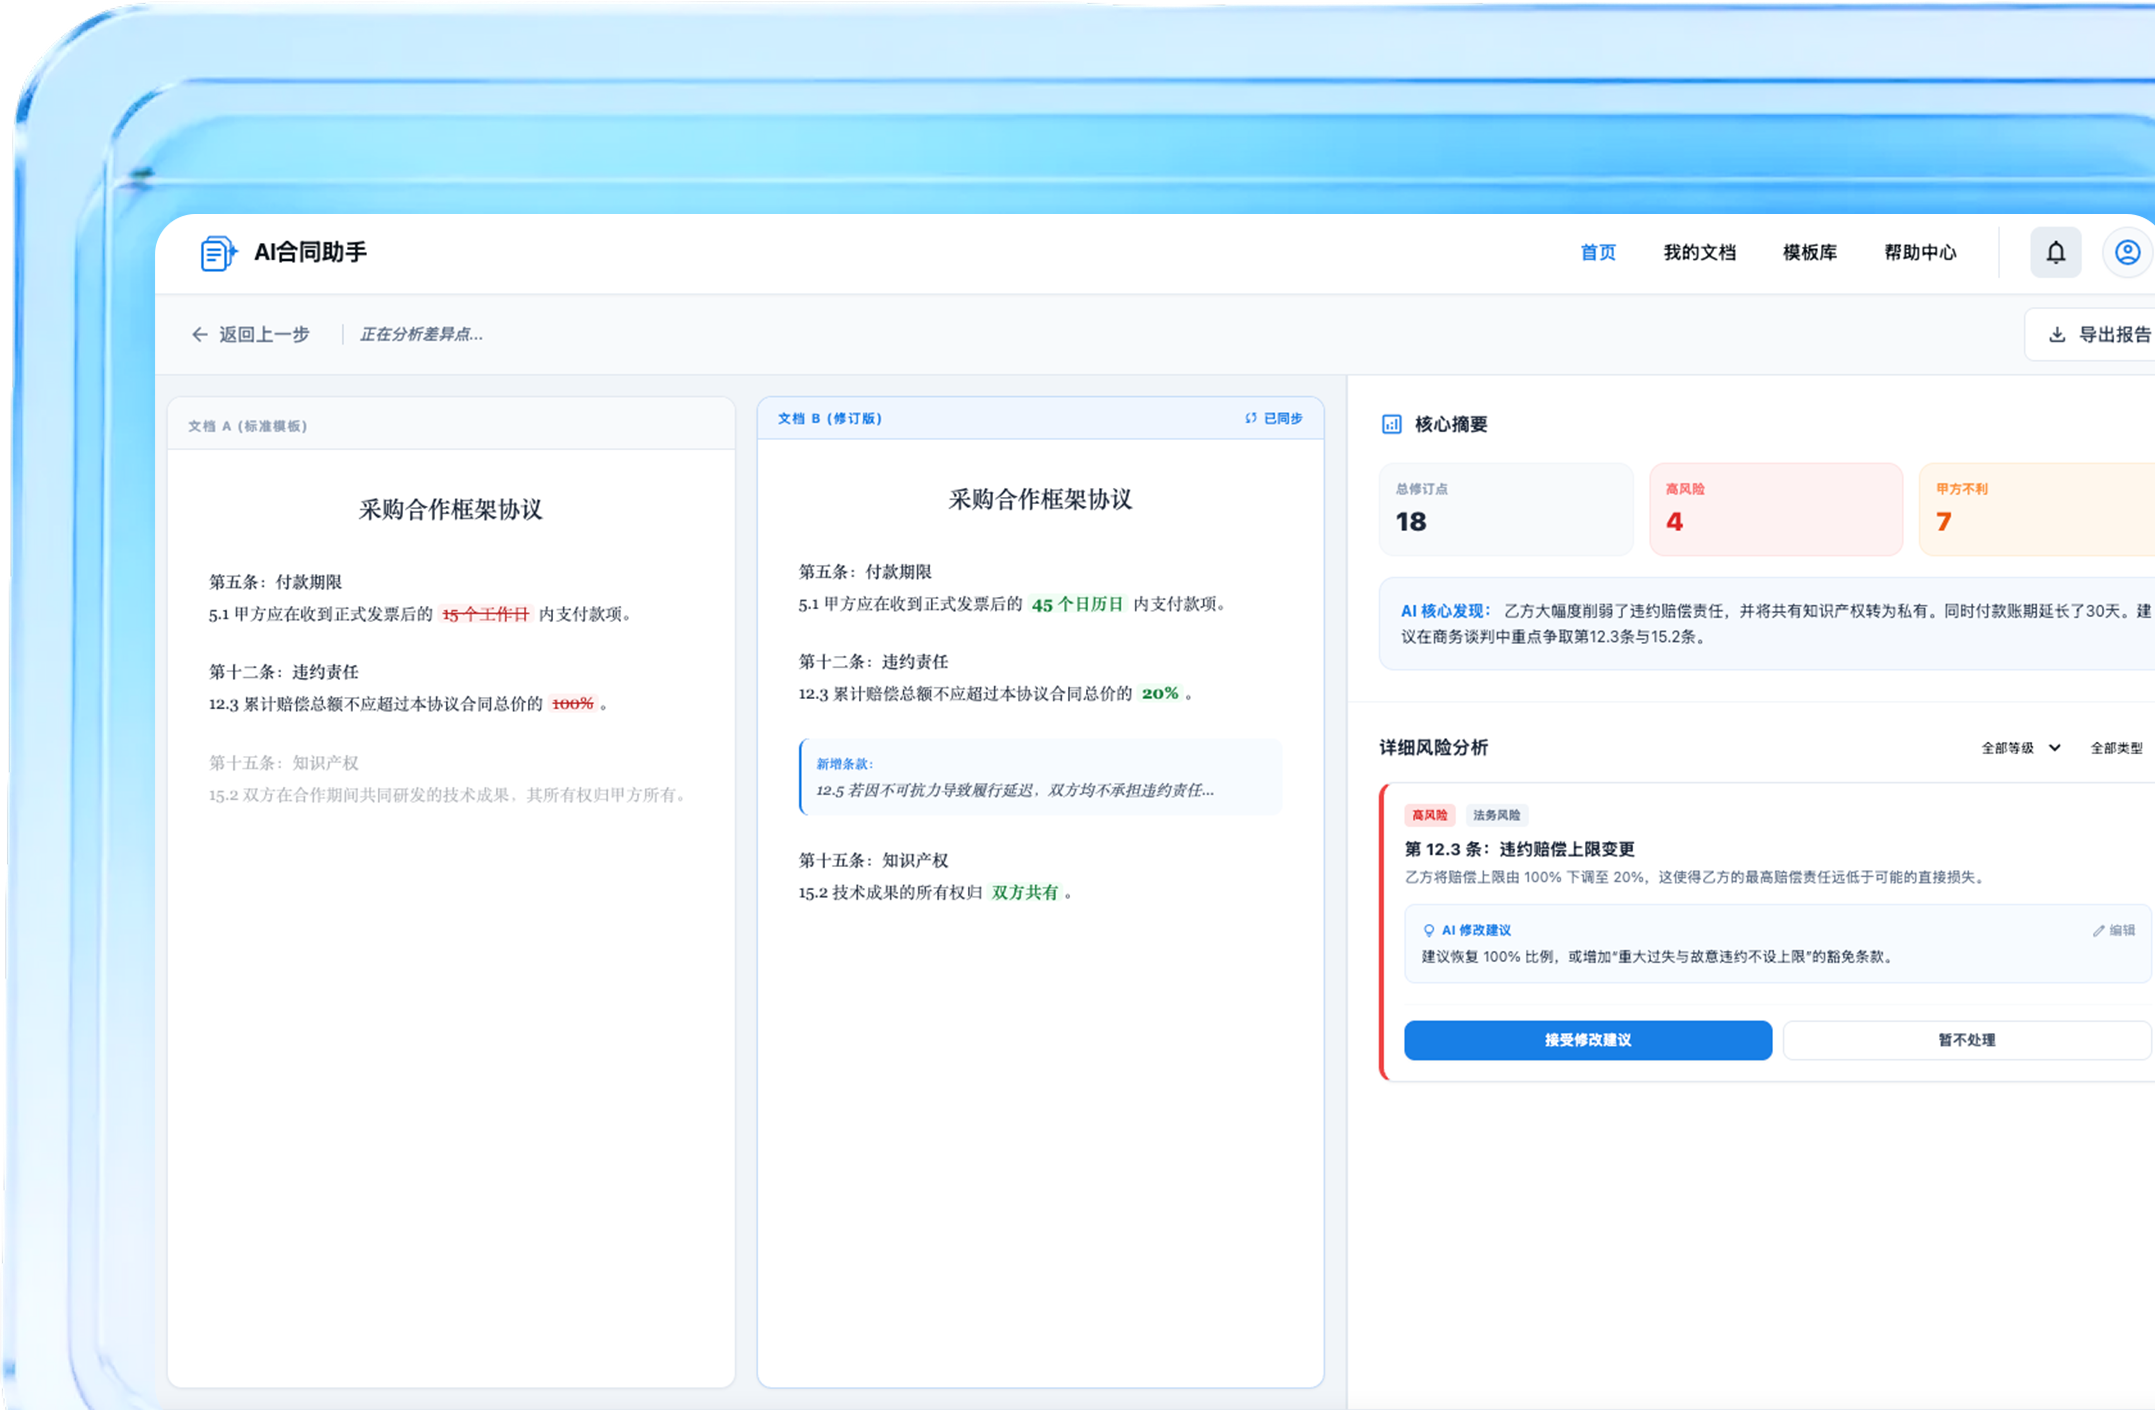Click 第五条：付款期限 heading in document B
The image size is (2155, 1410).
864,571
